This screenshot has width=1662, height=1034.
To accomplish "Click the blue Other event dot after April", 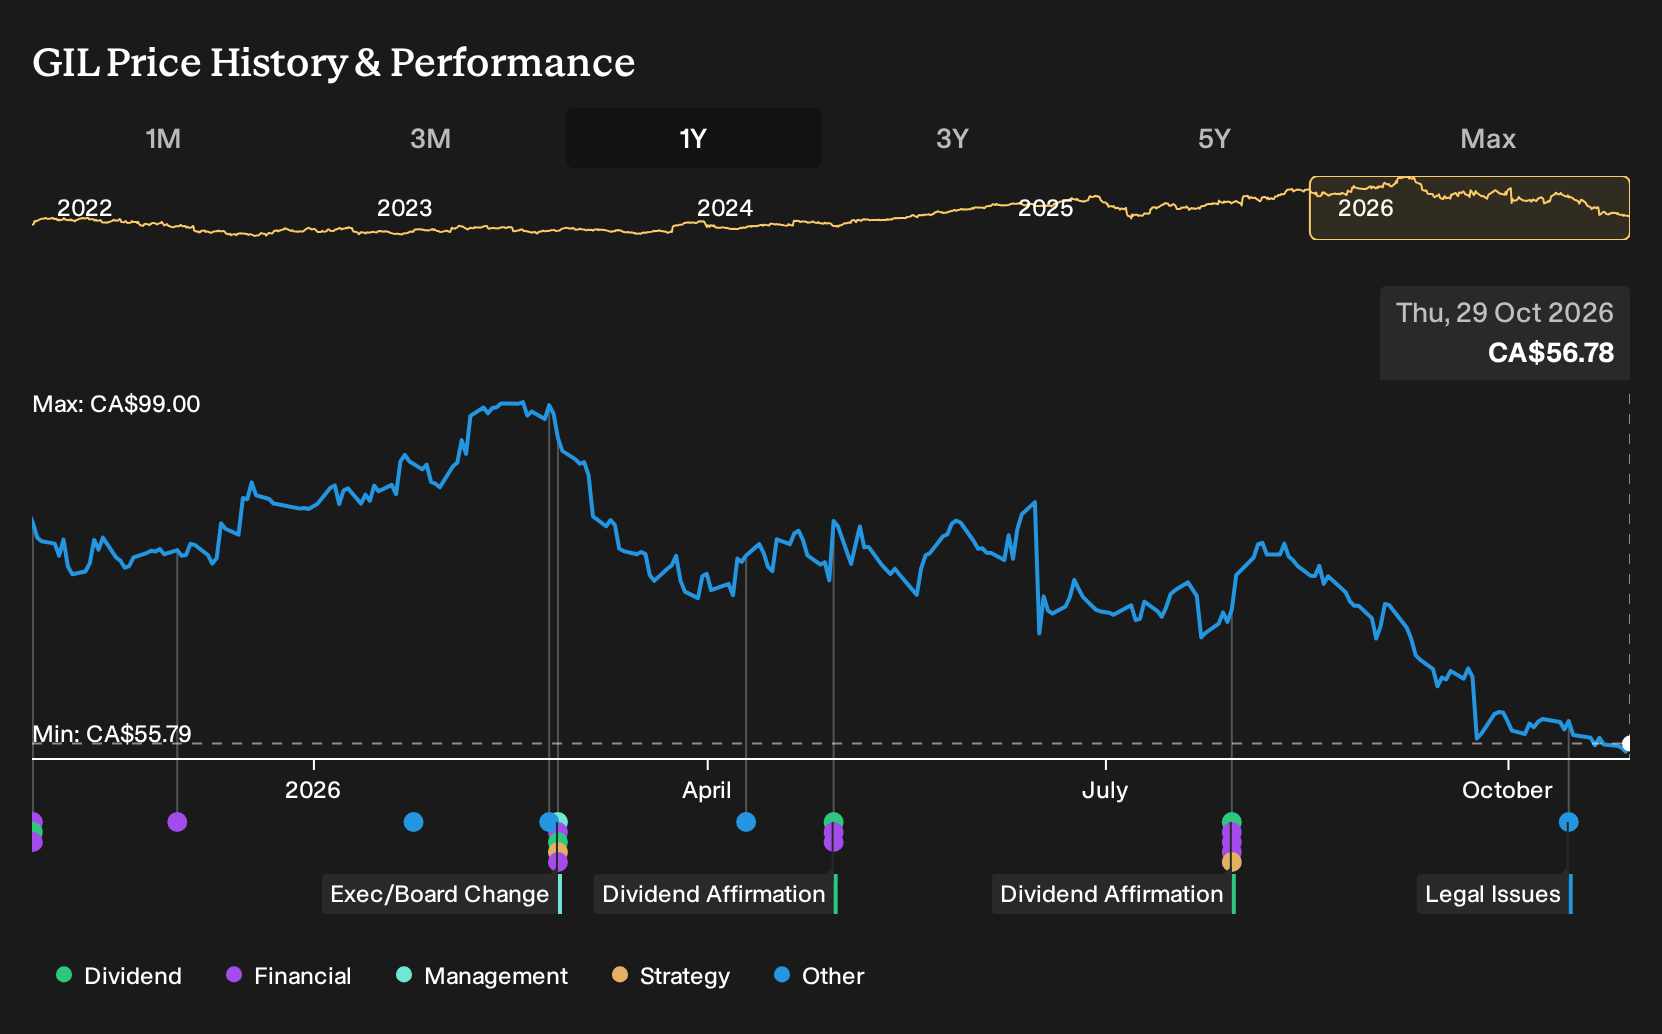I will coord(745,822).
